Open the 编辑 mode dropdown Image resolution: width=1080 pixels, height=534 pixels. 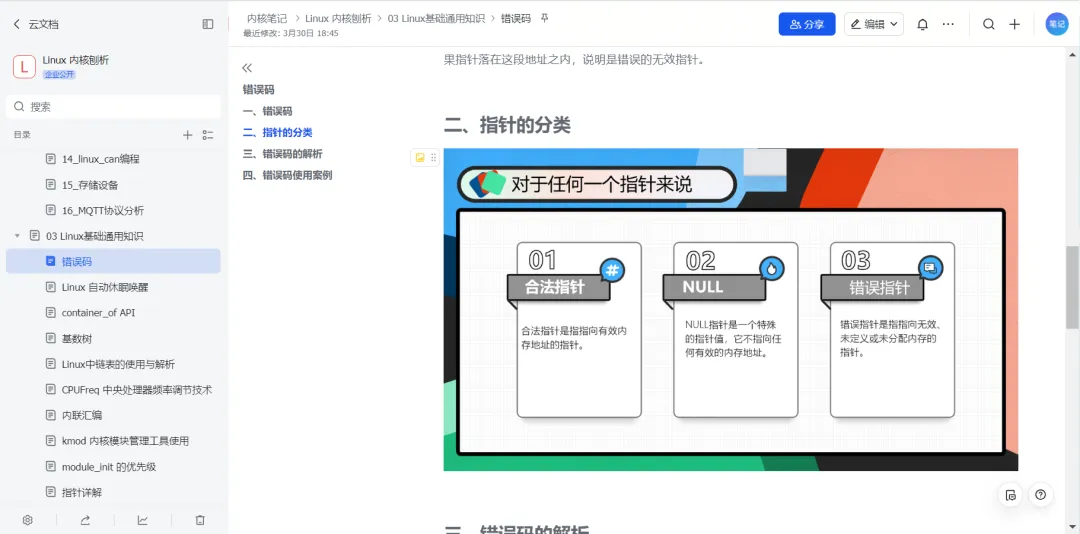coord(874,24)
